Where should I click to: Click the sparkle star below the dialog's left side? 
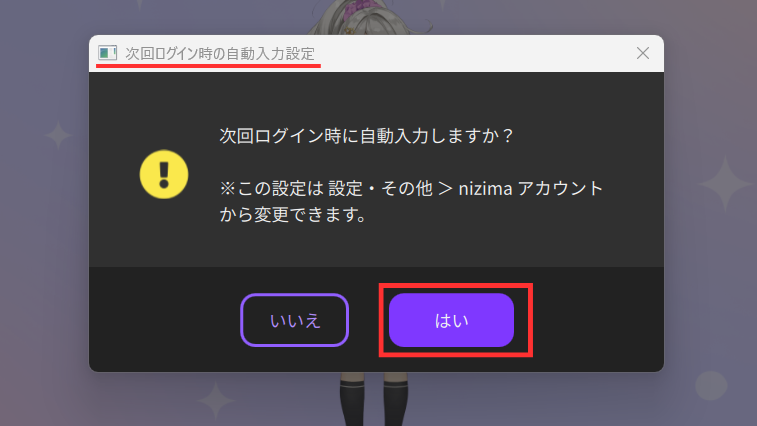215,401
